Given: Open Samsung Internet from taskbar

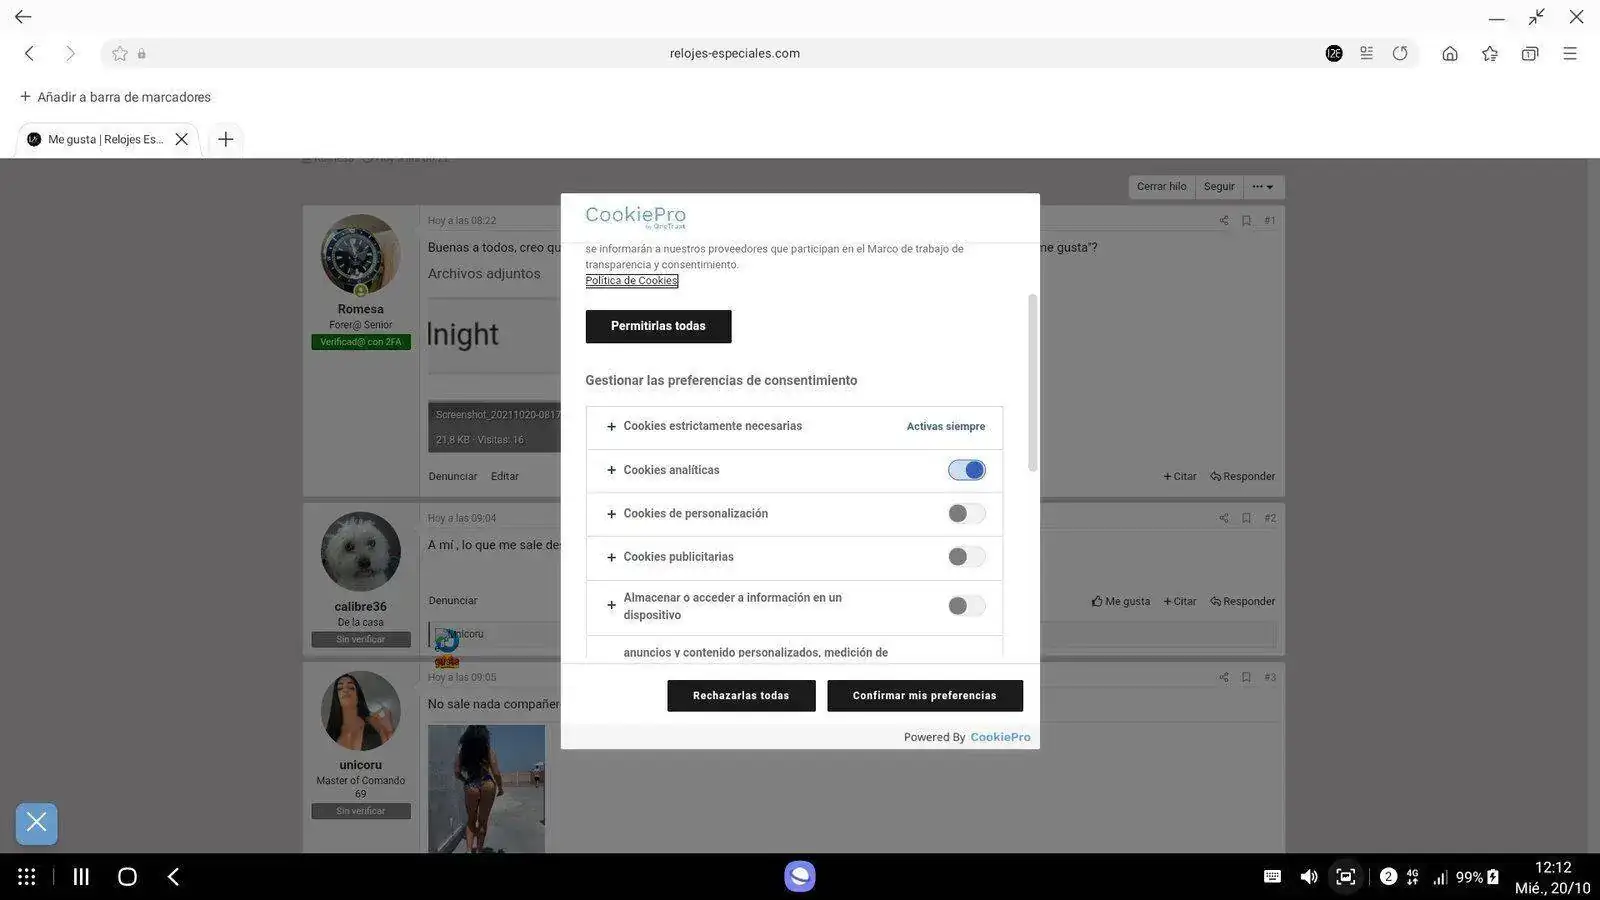Looking at the screenshot, I should (800, 877).
